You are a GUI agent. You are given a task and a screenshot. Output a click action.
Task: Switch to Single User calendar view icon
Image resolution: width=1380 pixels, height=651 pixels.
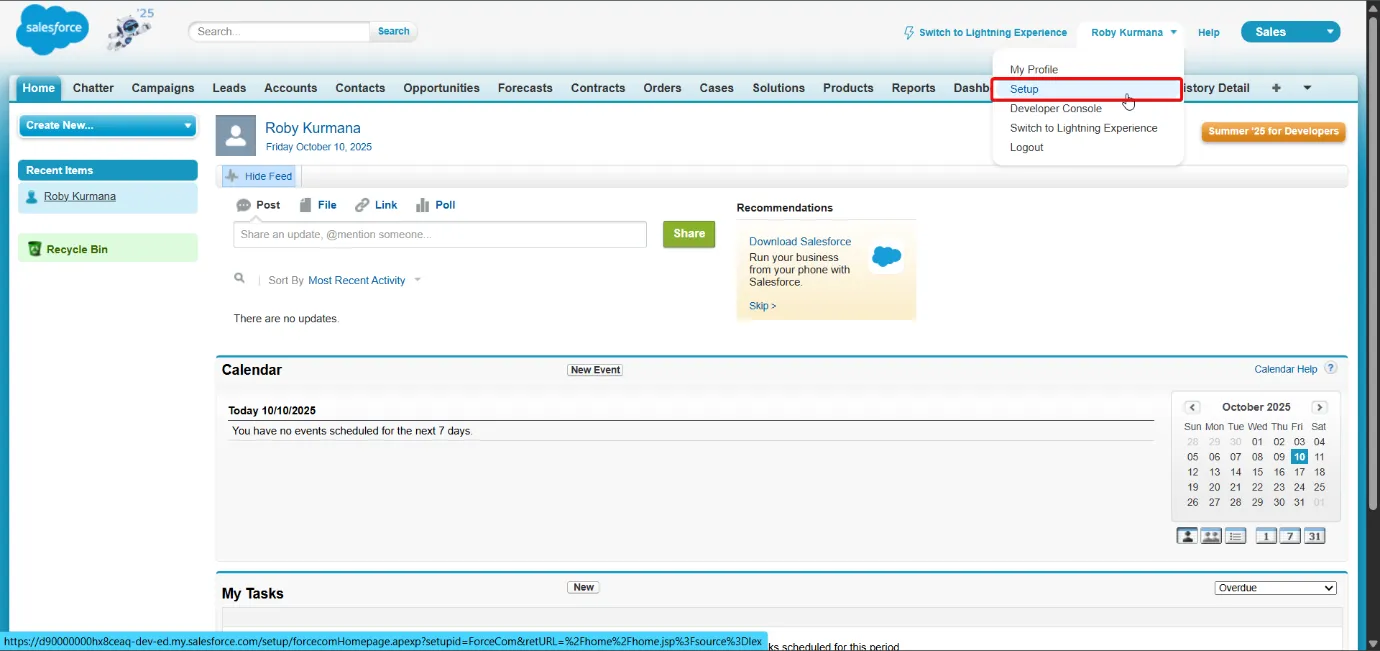[1187, 536]
